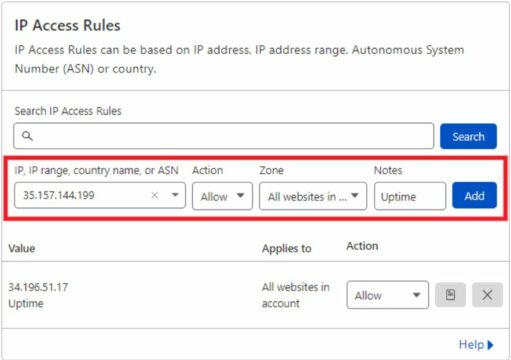Screen dimensions: 511x360
Task: Click the Notes field label
Action: click(388, 170)
